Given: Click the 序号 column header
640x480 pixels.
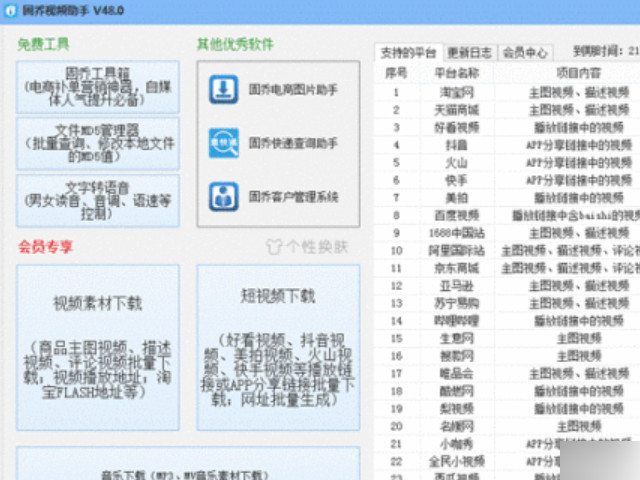Looking at the screenshot, I should pos(396,73).
